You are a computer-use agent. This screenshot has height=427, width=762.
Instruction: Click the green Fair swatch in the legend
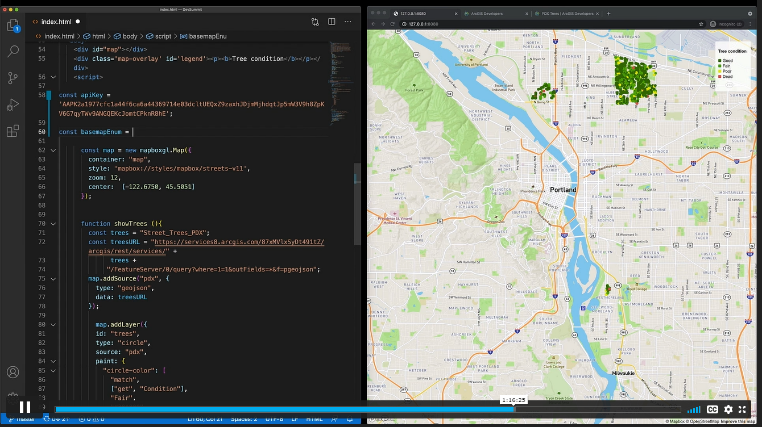[x=720, y=66]
